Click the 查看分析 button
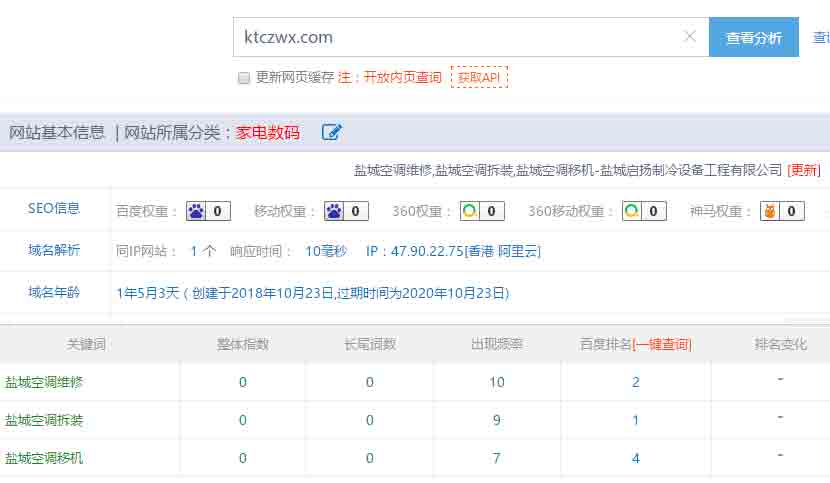 point(754,37)
